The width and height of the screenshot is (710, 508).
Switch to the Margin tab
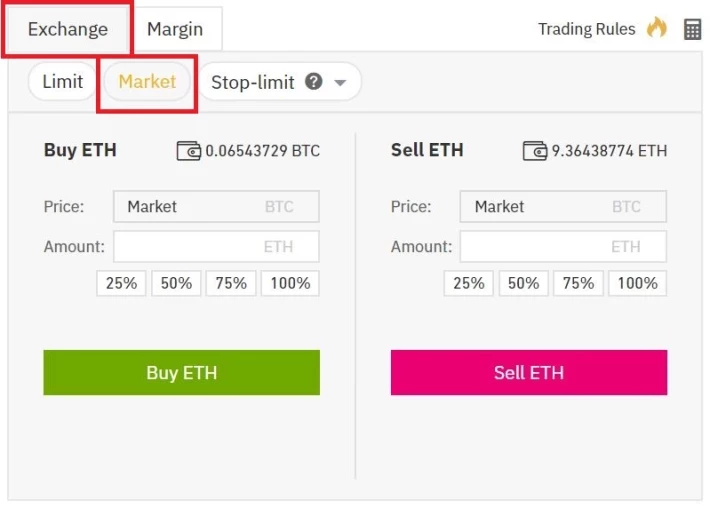point(175,29)
